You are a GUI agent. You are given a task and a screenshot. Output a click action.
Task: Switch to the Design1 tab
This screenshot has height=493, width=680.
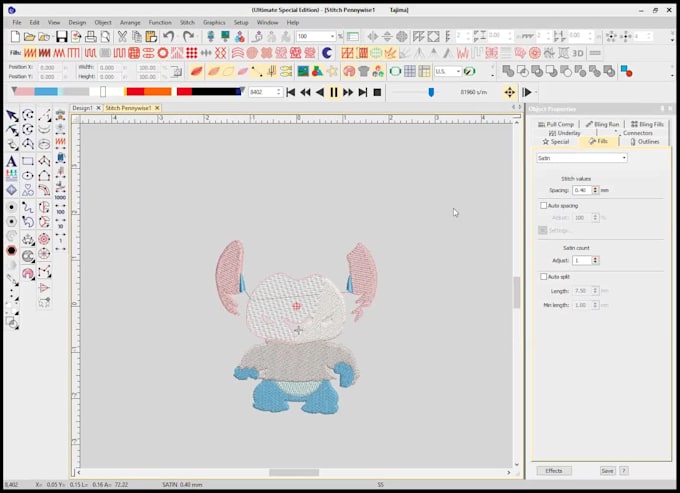click(82, 108)
